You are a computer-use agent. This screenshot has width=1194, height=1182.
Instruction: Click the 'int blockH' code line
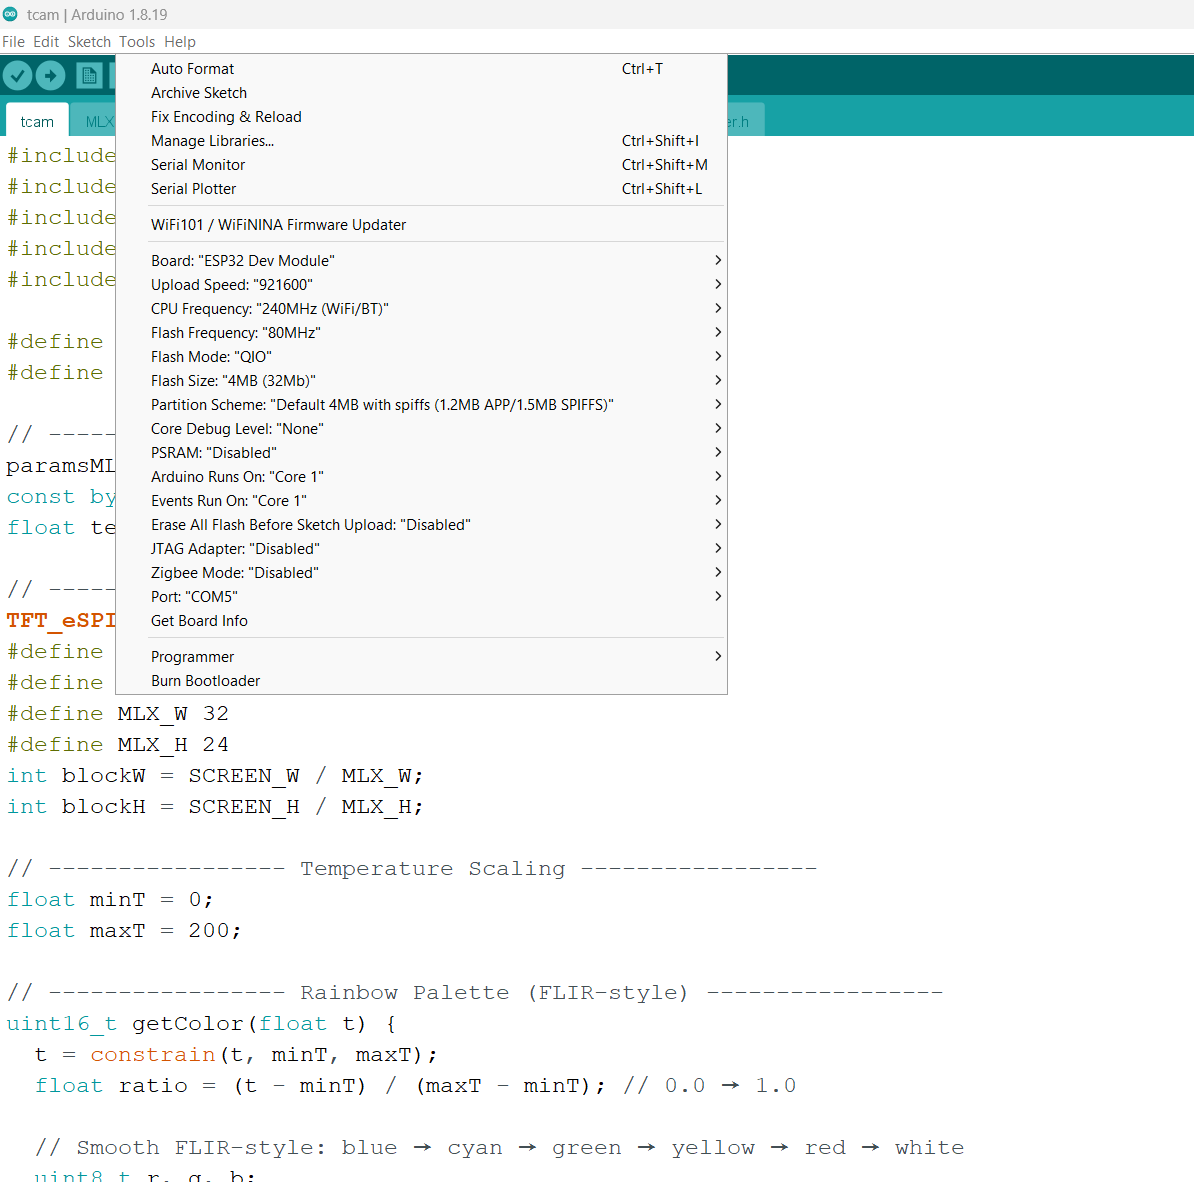click(215, 807)
